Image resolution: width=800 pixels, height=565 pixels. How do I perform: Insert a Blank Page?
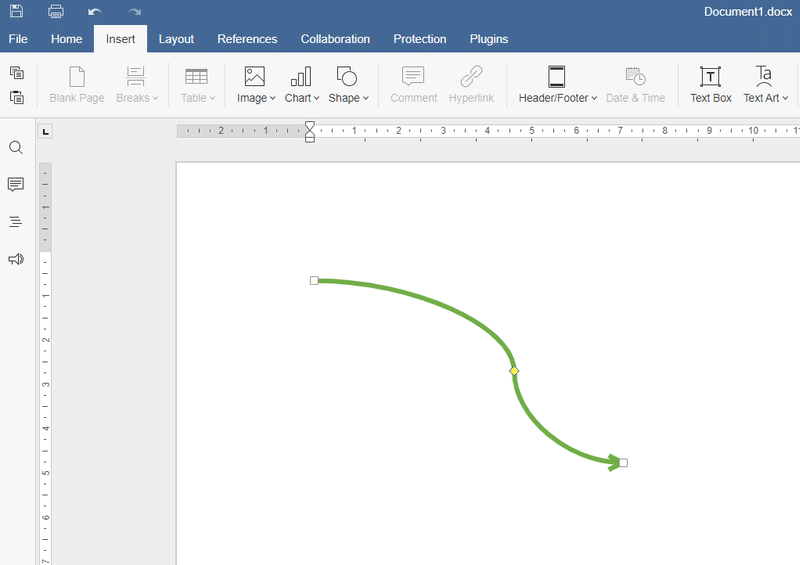click(77, 85)
